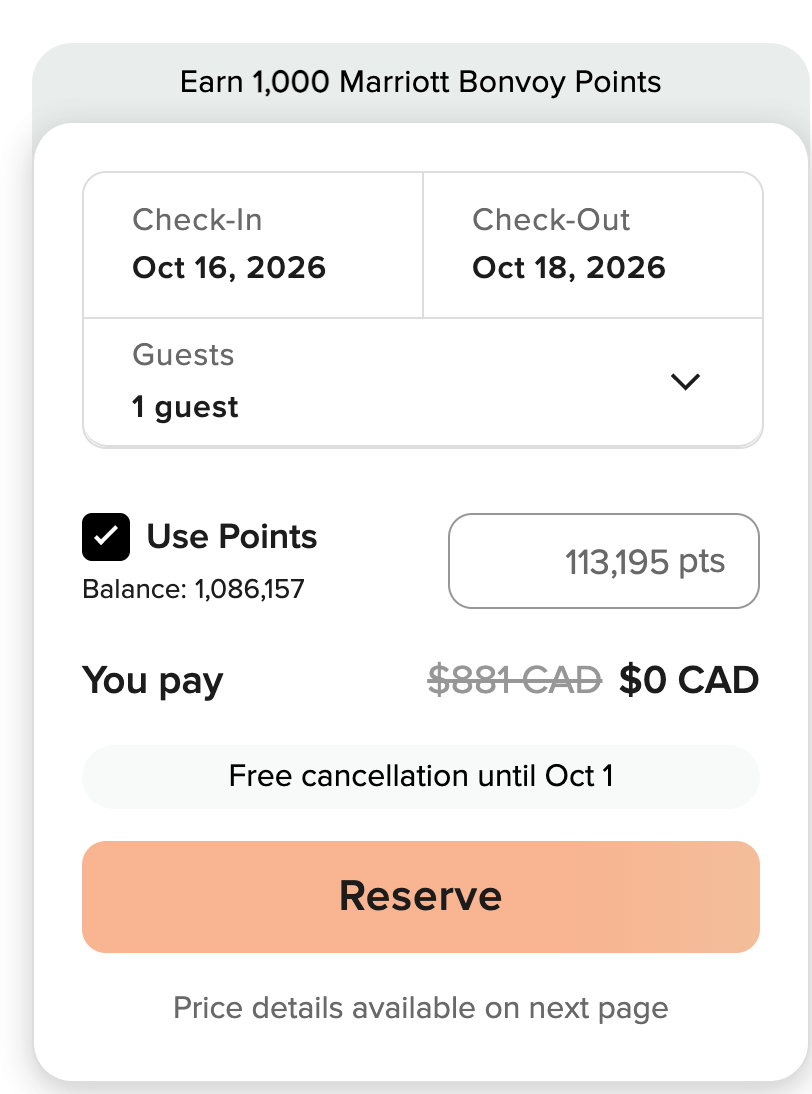Image resolution: width=812 pixels, height=1094 pixels.
Task: Expand the Guests dropdown
Action: click(423, 382)
